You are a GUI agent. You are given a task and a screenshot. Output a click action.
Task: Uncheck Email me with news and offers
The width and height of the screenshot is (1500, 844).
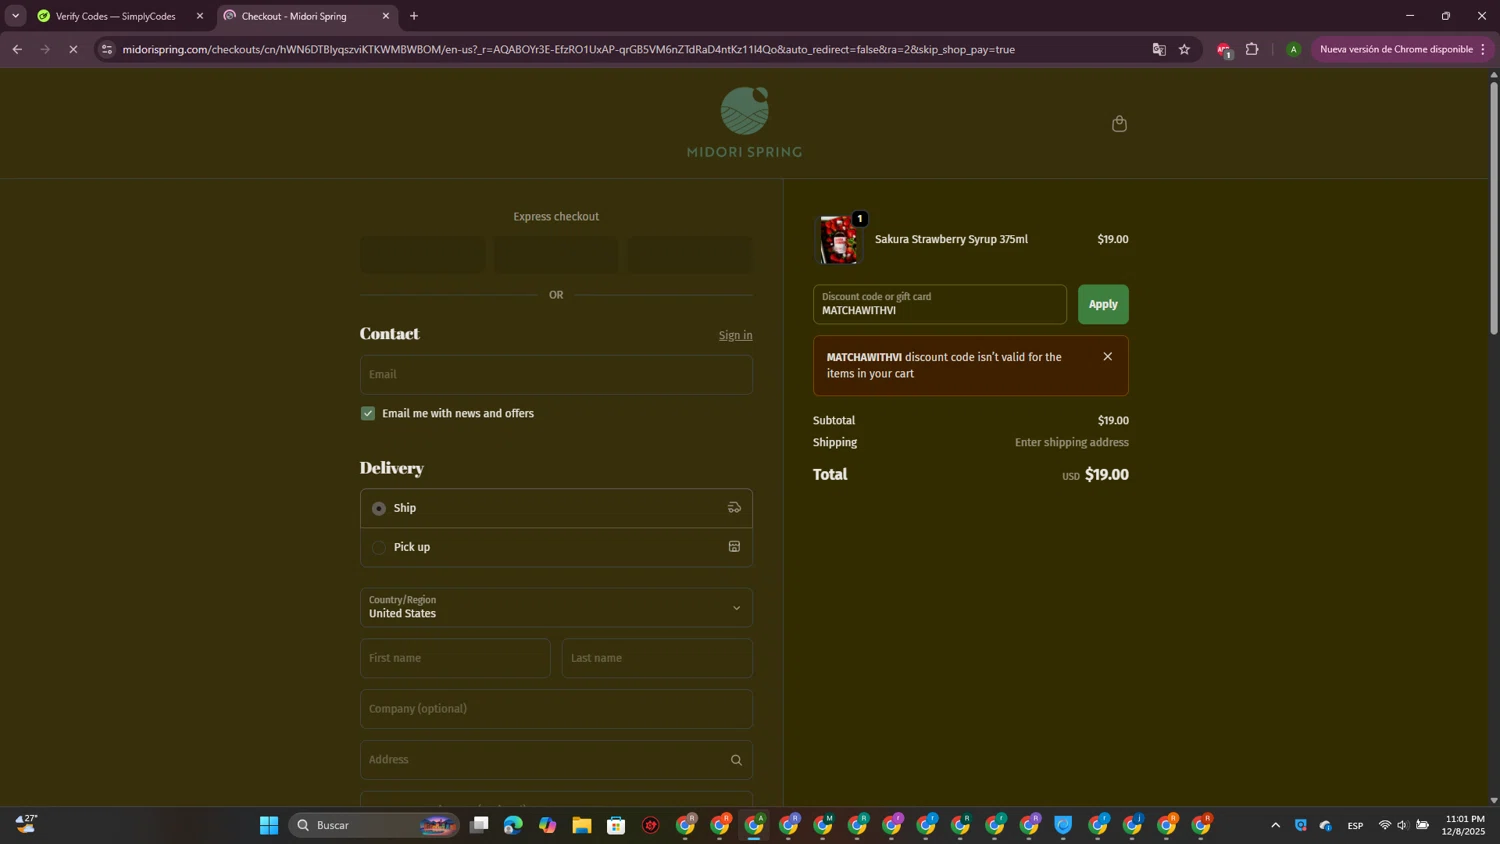click(x=368, y=414)
